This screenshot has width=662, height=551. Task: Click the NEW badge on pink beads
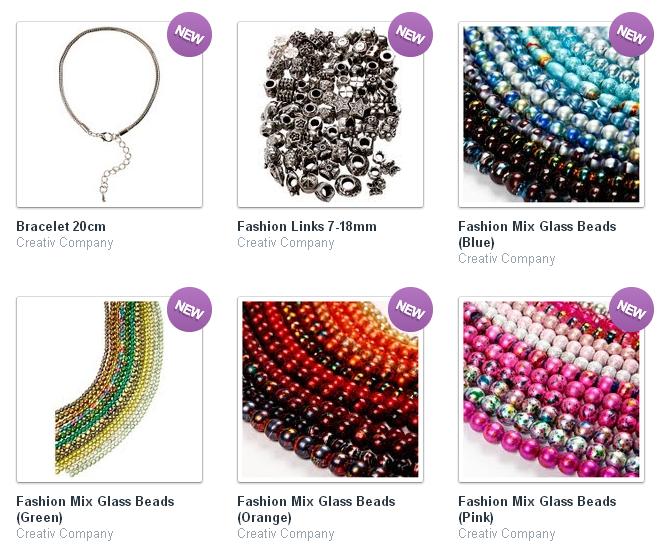(x=631, y=309)
